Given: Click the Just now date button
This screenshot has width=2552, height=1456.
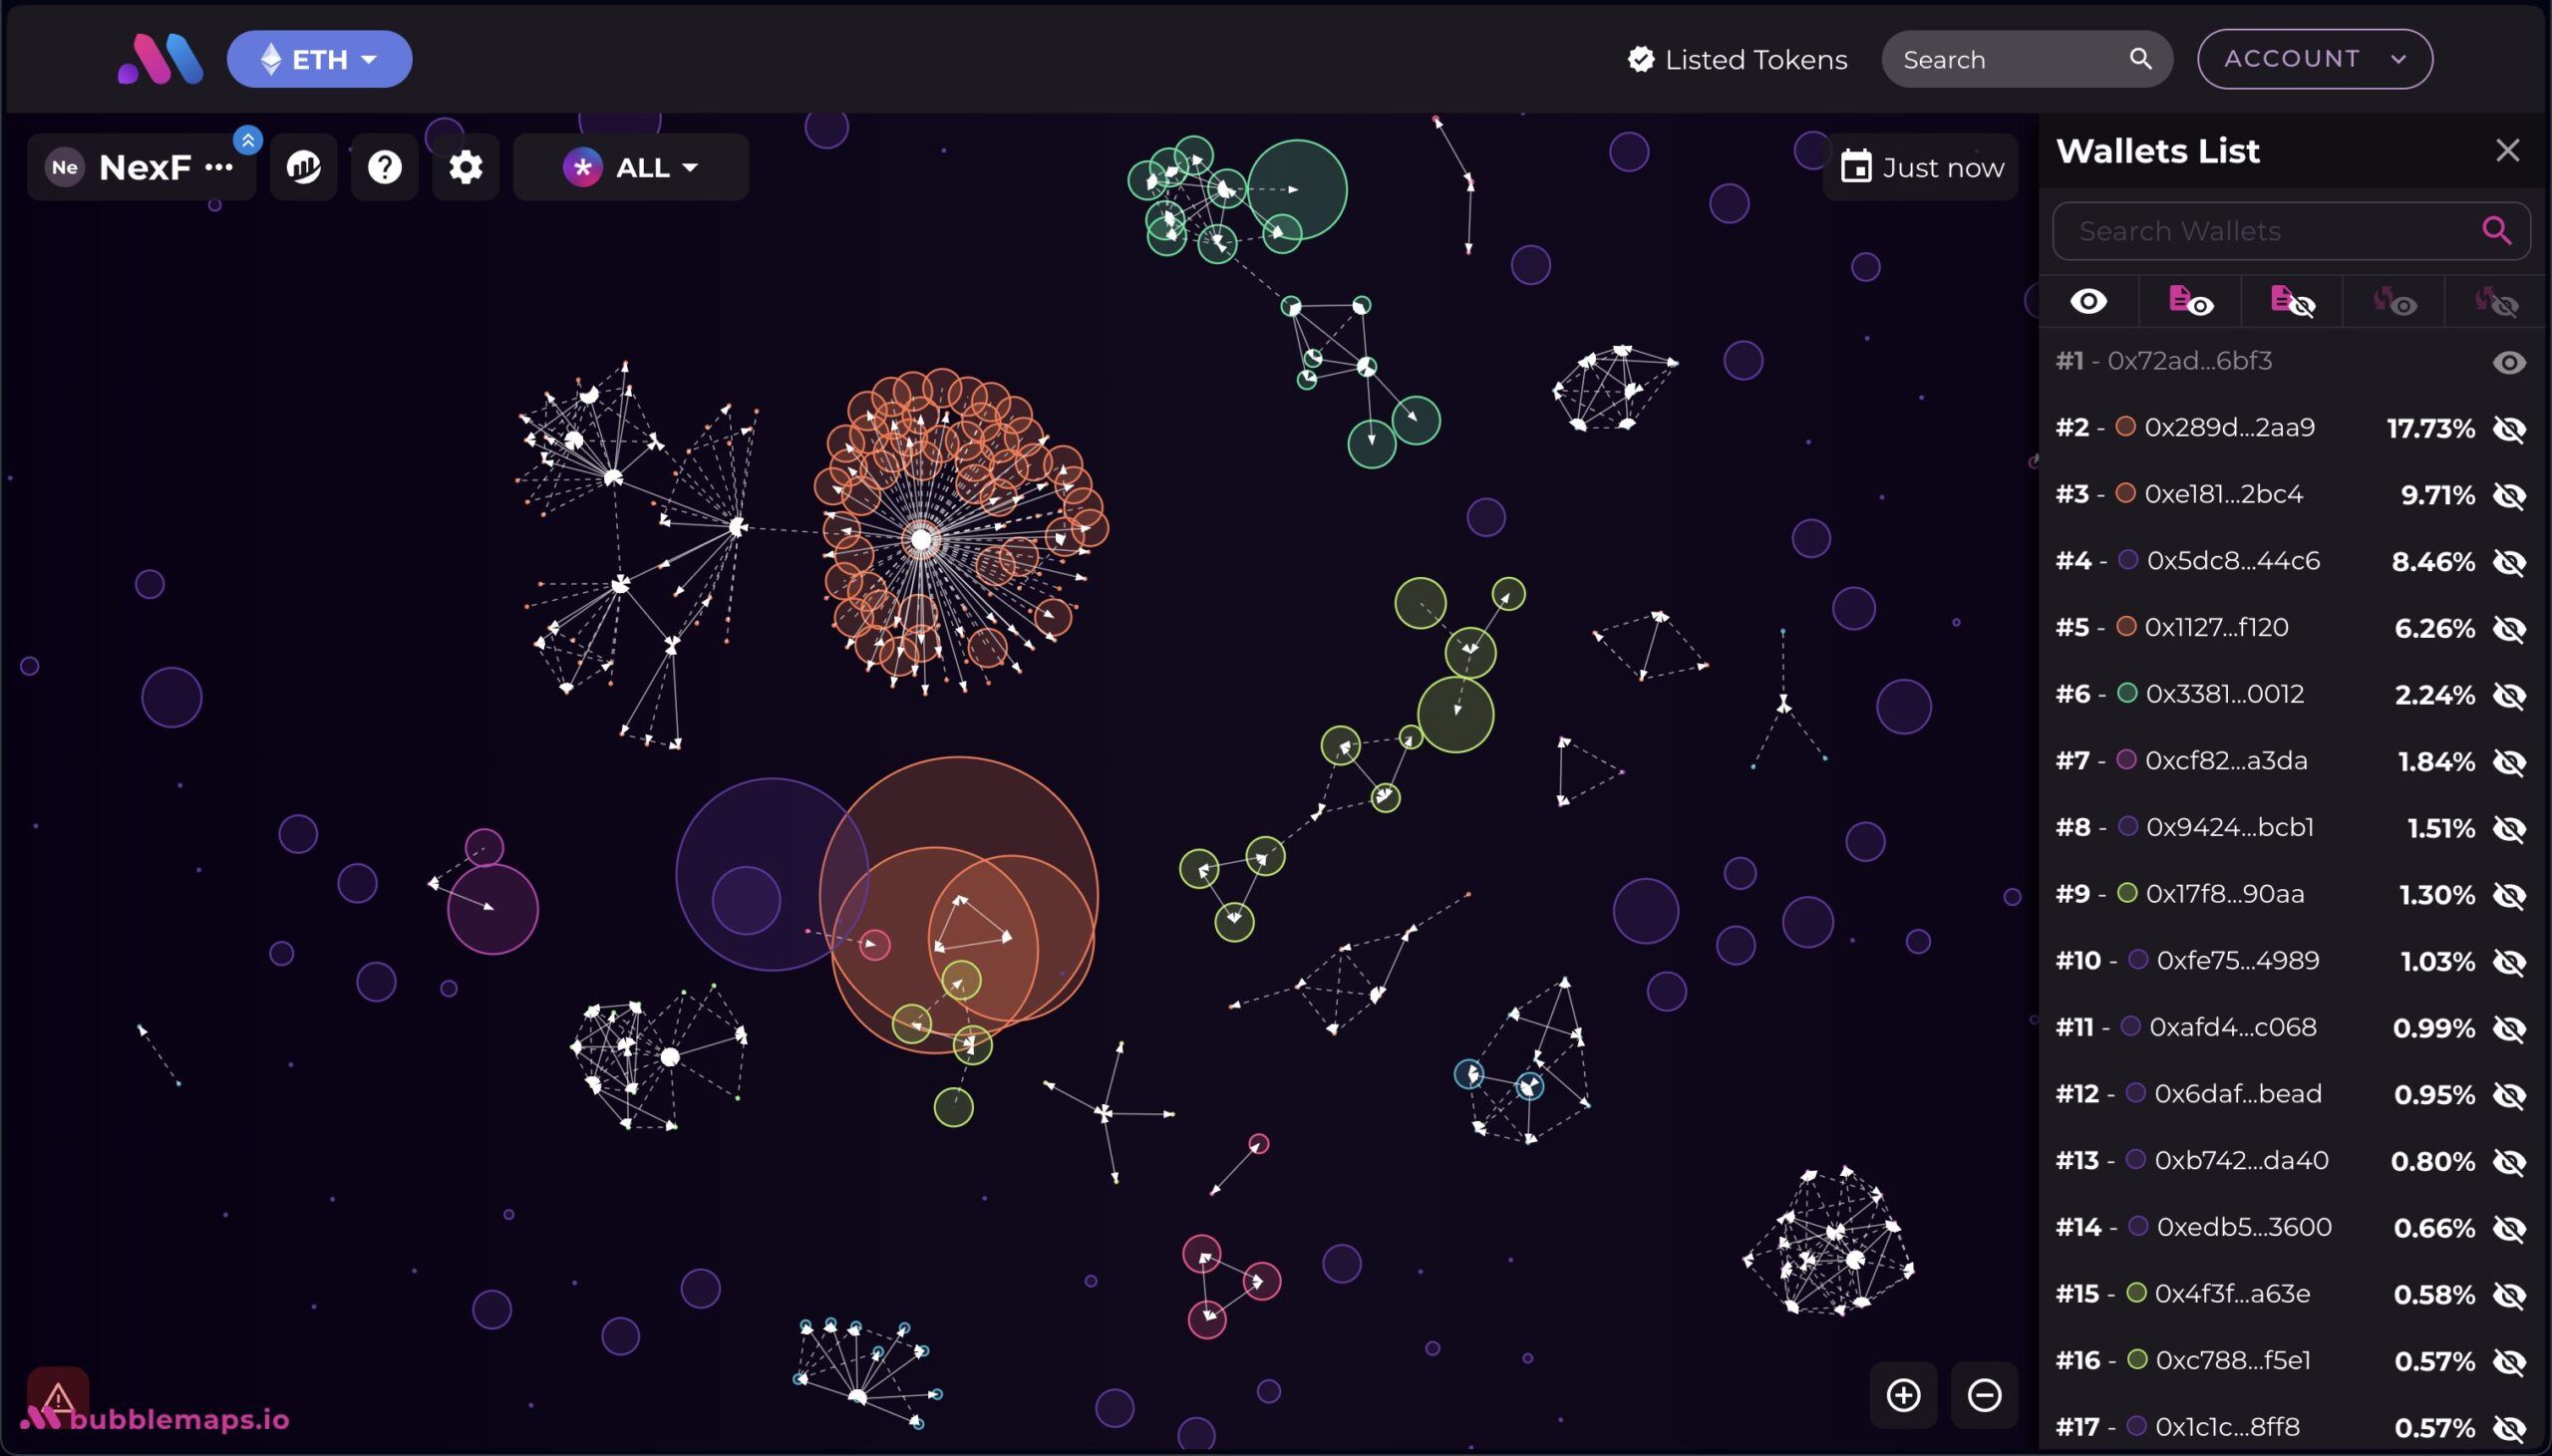Looking at the screenshot, I should pyautogui.click(x=1921, y=167).
